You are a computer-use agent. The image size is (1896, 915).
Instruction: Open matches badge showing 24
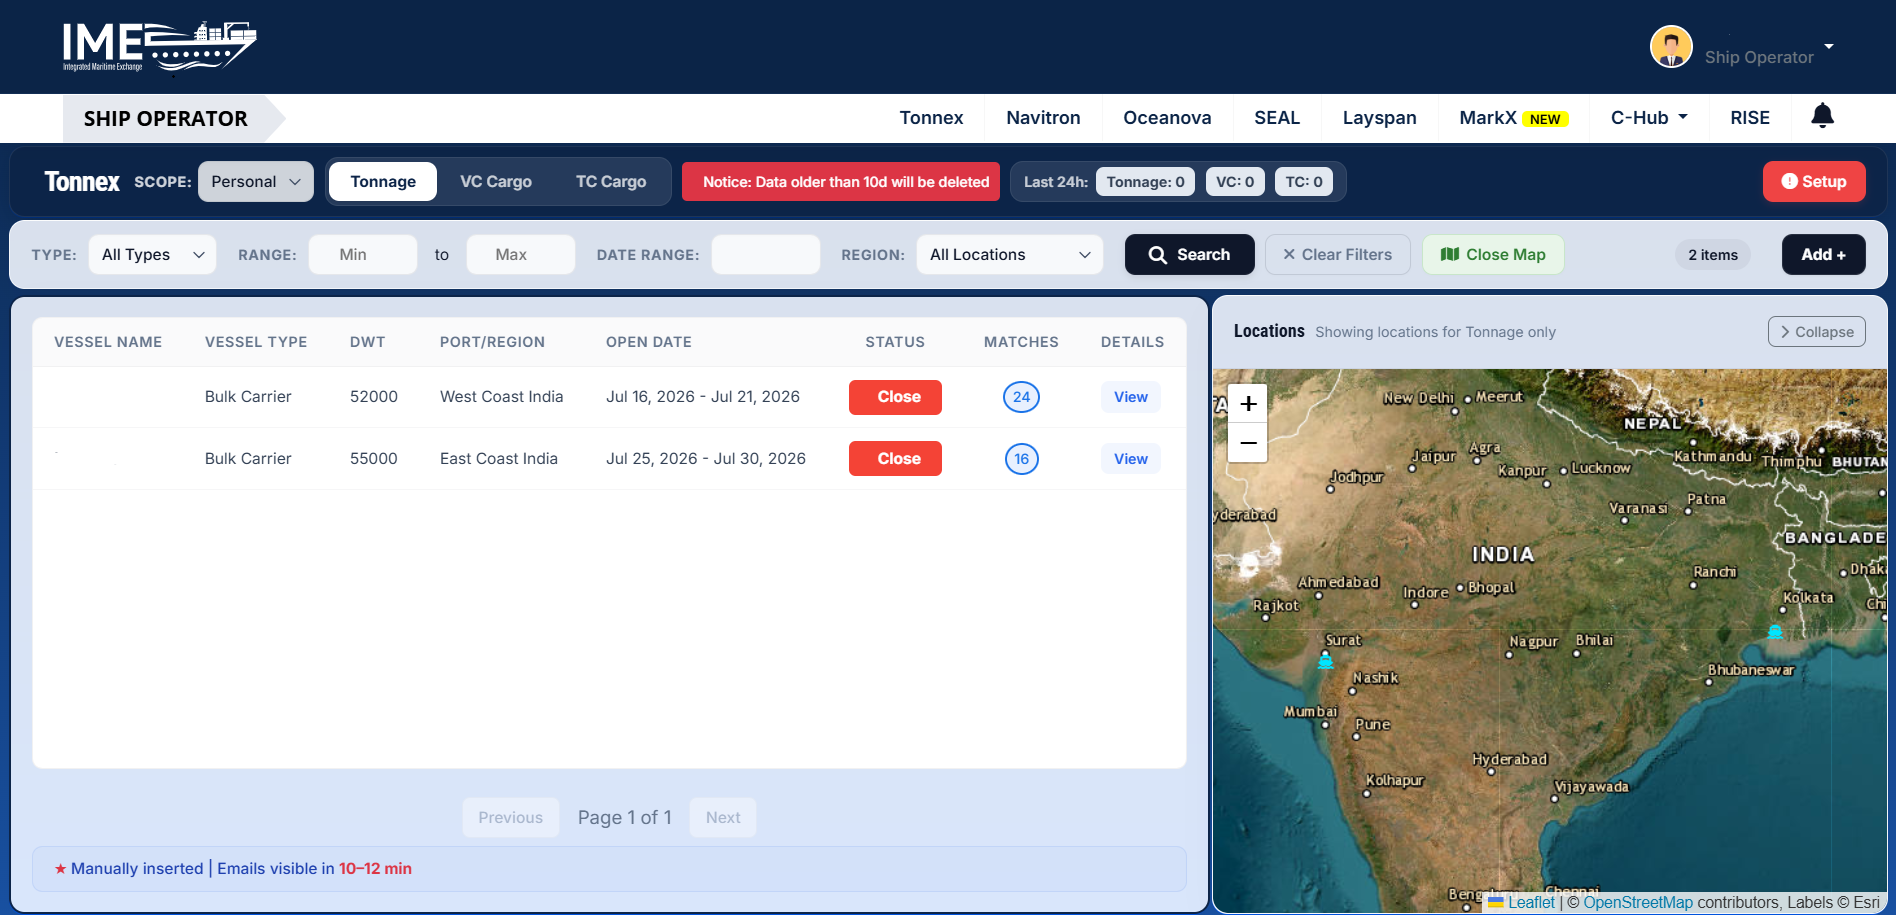[x=1021, y=397]
